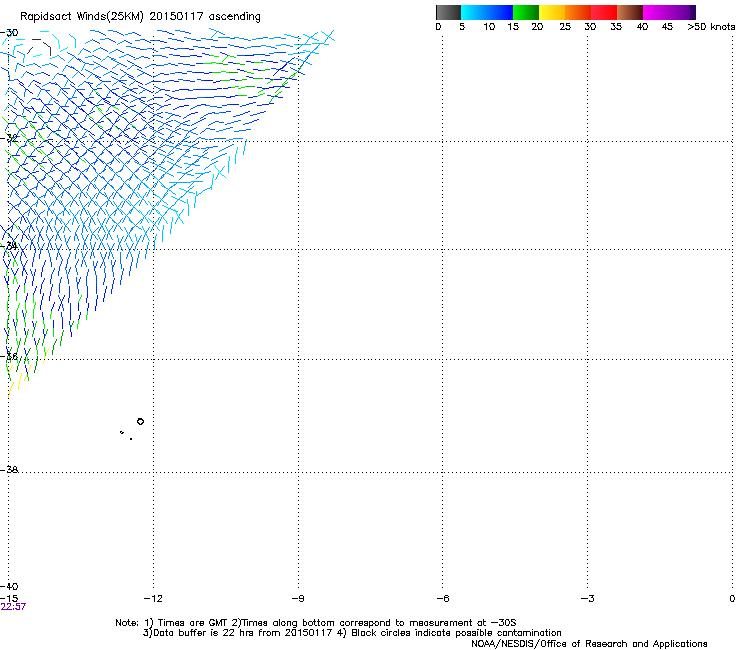Screen dimensions: 740x650
Task: Click the 'NOAA/NESDIS/Office of Research and Applications' credit
Action: 589,644
